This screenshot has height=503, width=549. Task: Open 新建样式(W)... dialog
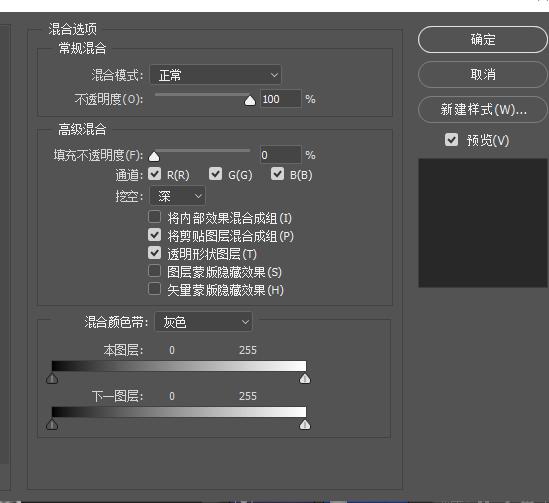[482, 110]
